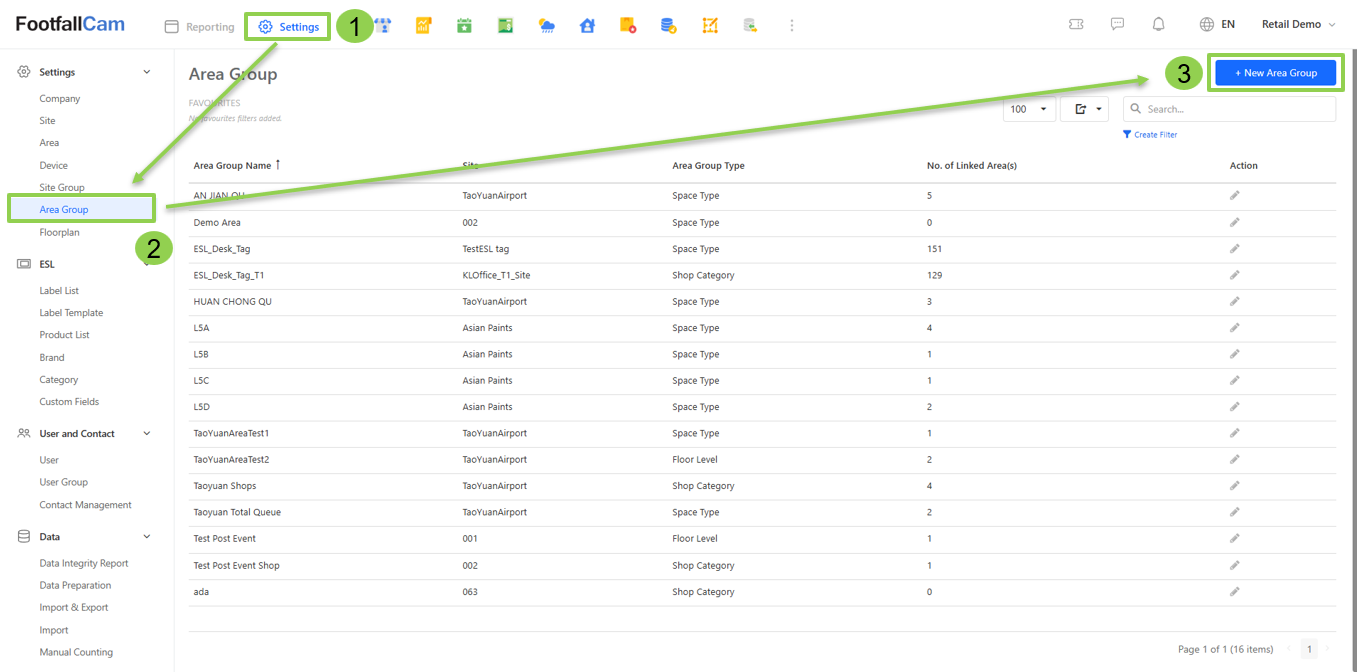This screenshot has height=672, width=1357.
Task: Open the export options dropdown
Action: pyautogui.click(x=1084, y=109)
